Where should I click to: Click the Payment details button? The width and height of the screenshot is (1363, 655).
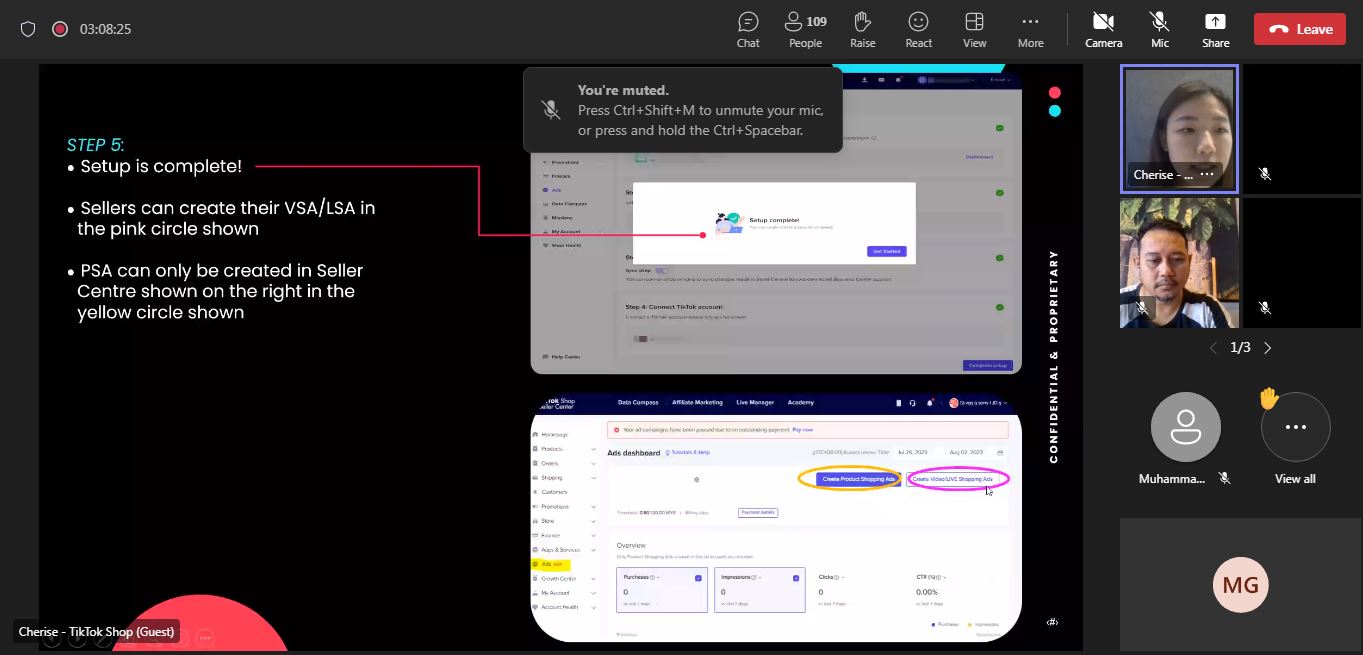pos(757,512)
